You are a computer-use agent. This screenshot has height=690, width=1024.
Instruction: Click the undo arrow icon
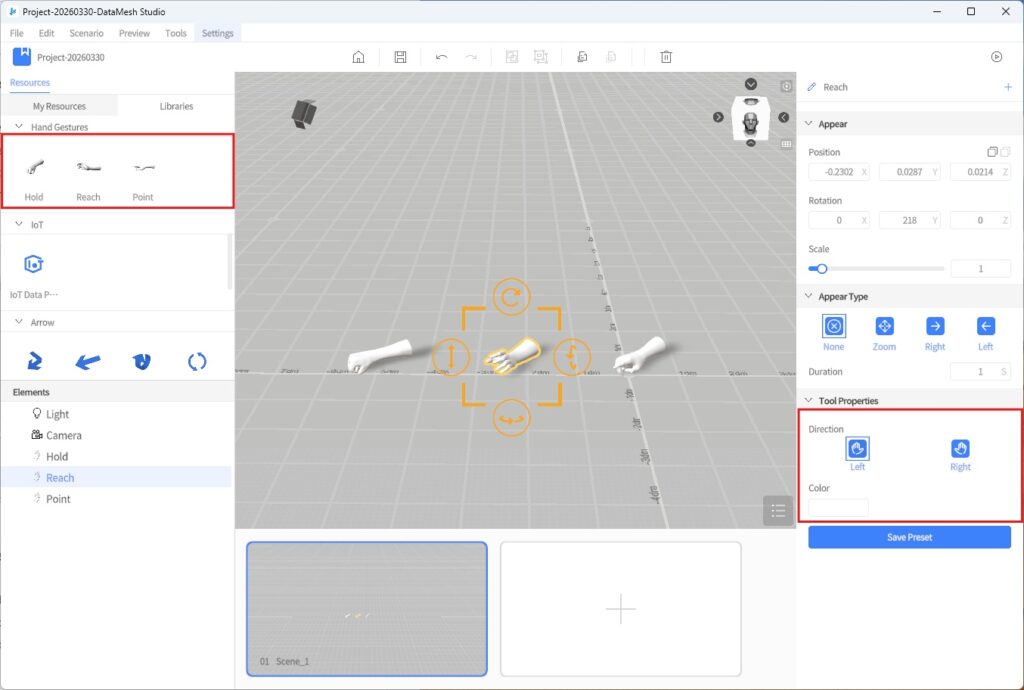tap(441, 57)
